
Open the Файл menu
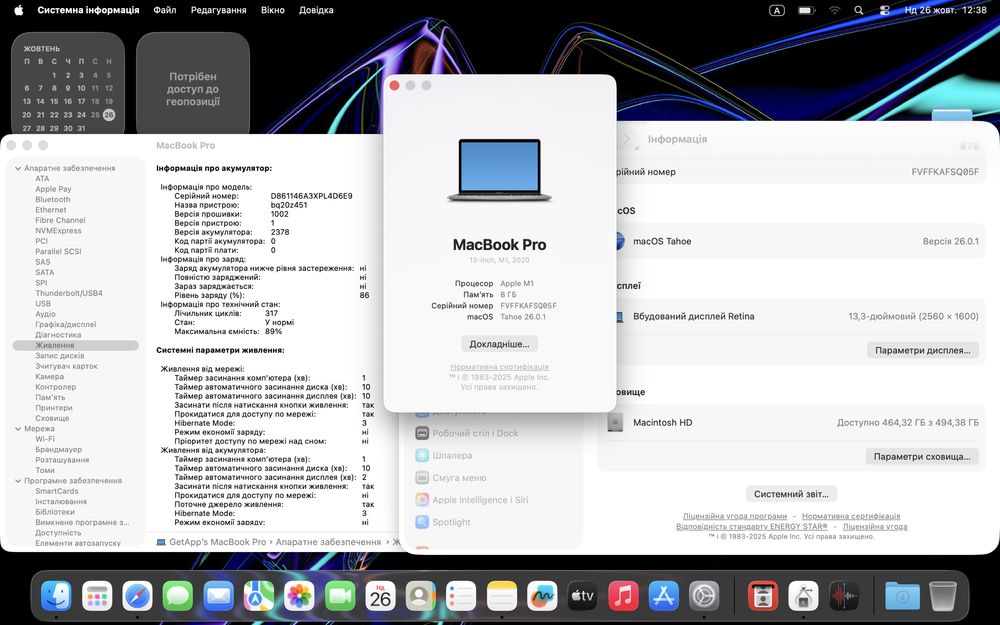165,10
